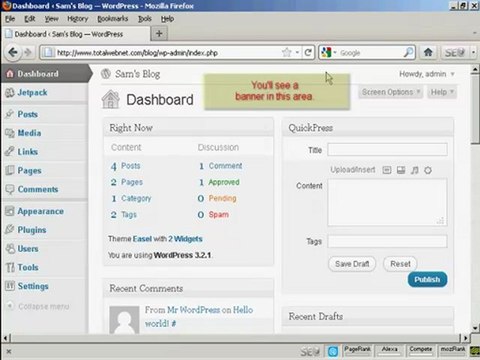Open Comments in the sidebar
Screen dimensions: 480x360
coord(38,189)
